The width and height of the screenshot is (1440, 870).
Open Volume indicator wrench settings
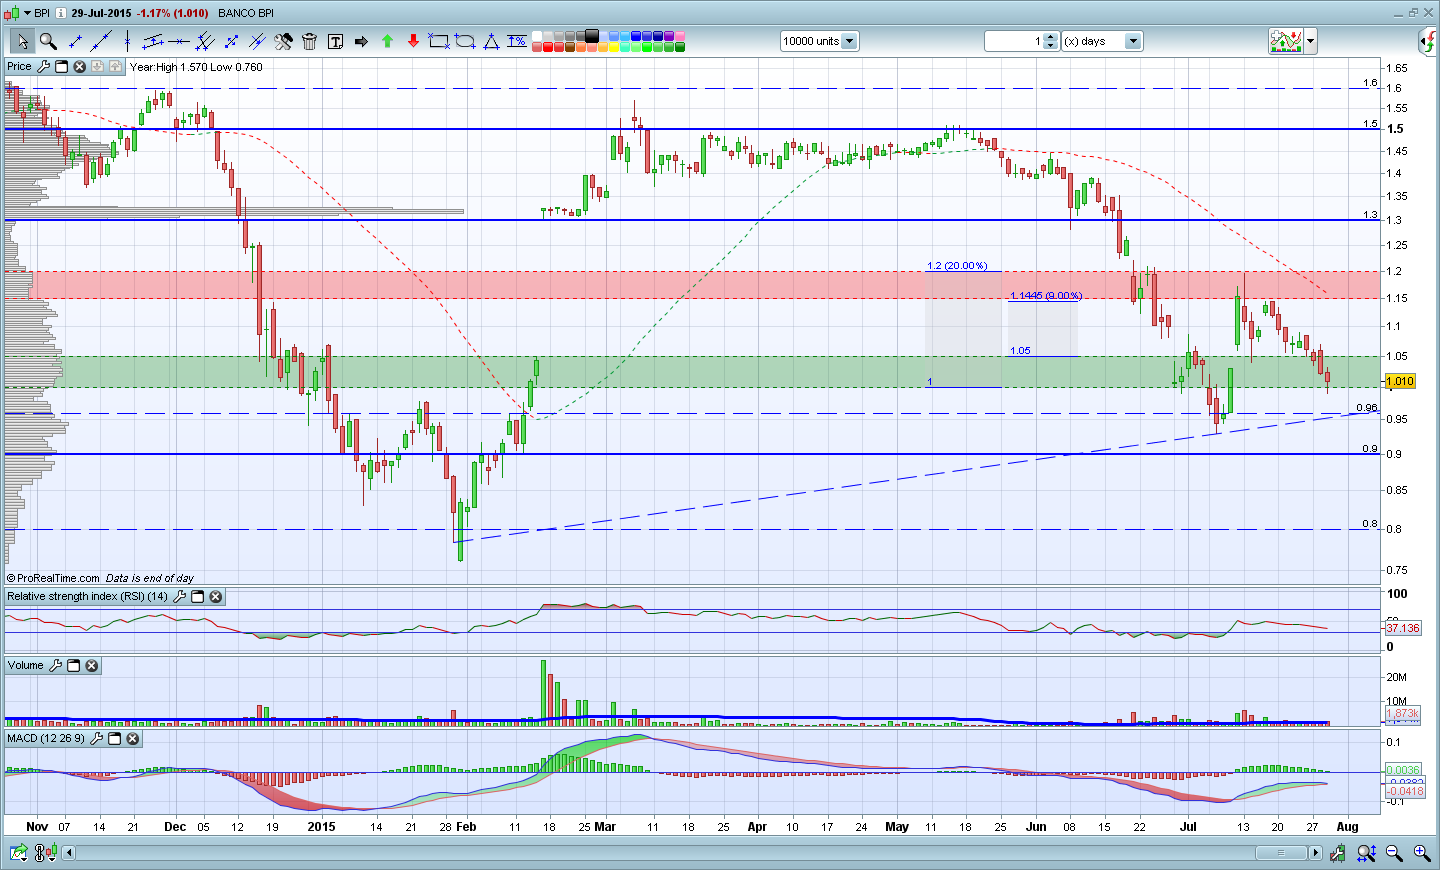click(x=55, y=666)
